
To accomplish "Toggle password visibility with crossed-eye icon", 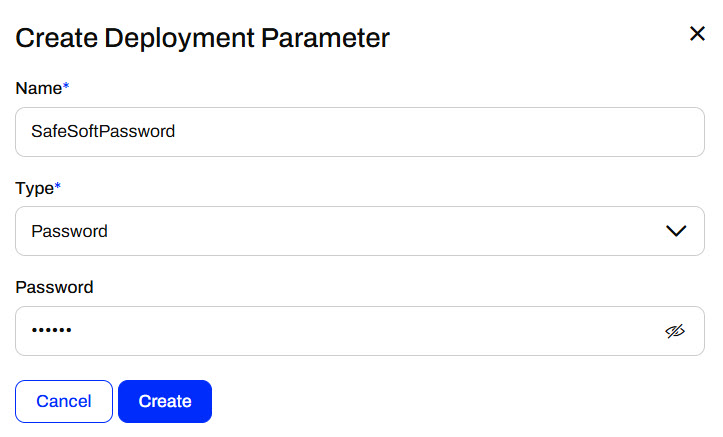I will click(x=675, y=331).
